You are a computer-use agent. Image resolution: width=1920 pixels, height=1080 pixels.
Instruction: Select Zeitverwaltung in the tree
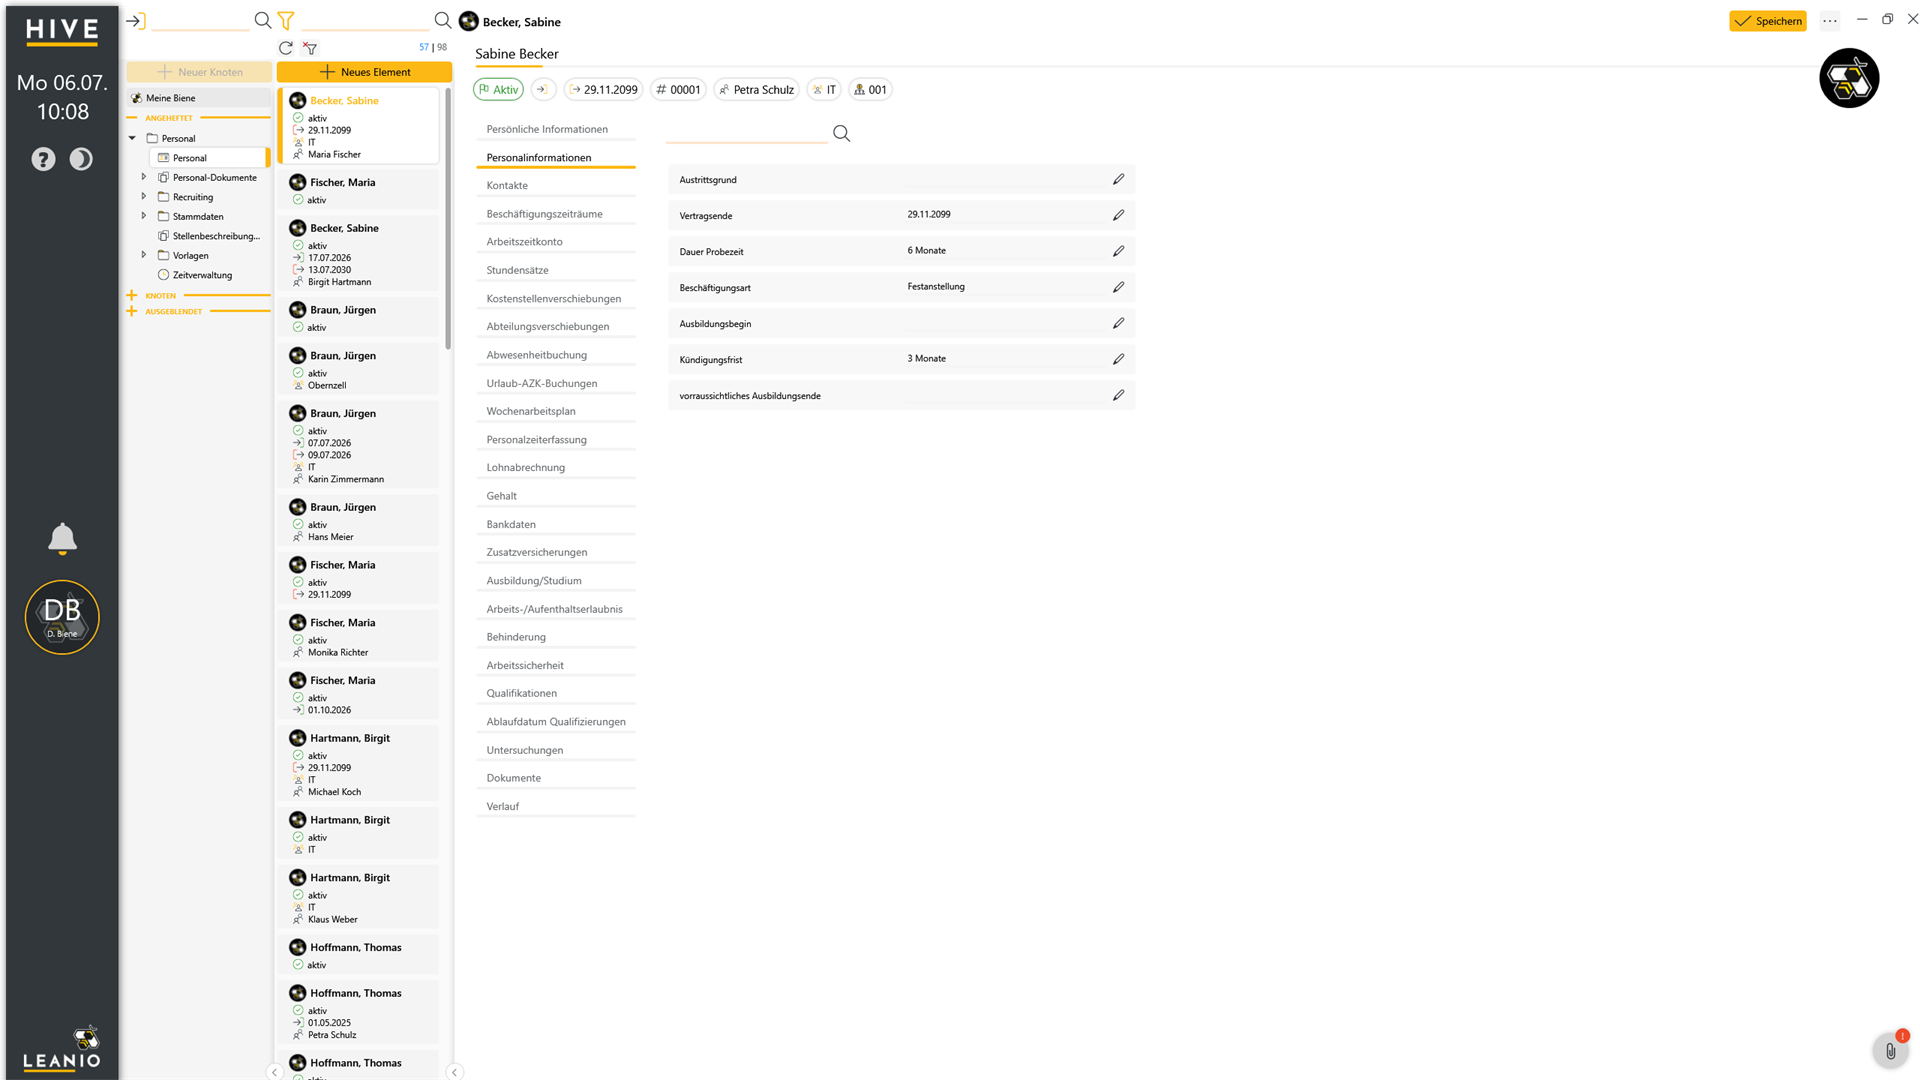point(202,275)
